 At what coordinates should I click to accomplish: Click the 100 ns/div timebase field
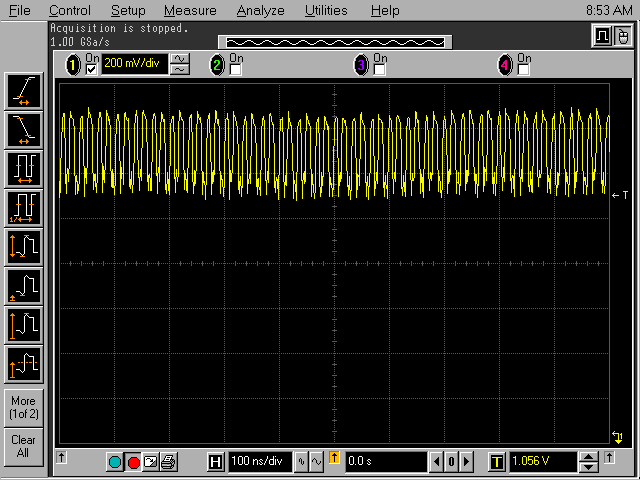pos(259,462)
